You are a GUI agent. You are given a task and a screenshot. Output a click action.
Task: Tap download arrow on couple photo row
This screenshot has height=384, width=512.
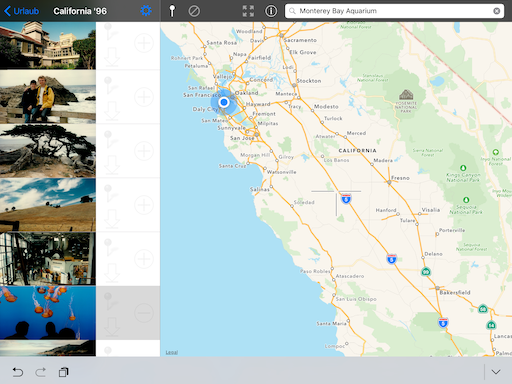112,111
